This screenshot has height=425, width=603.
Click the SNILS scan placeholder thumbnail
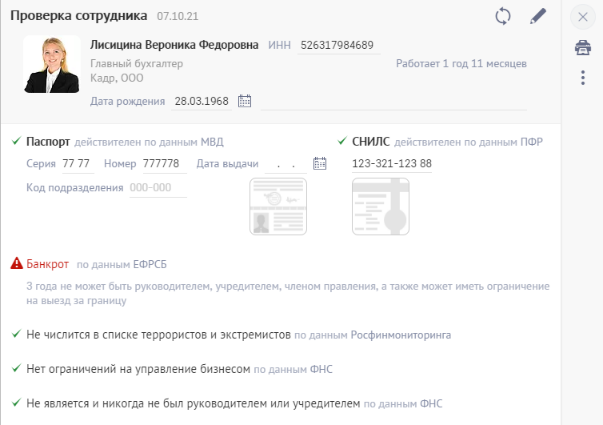pos(381,206)
